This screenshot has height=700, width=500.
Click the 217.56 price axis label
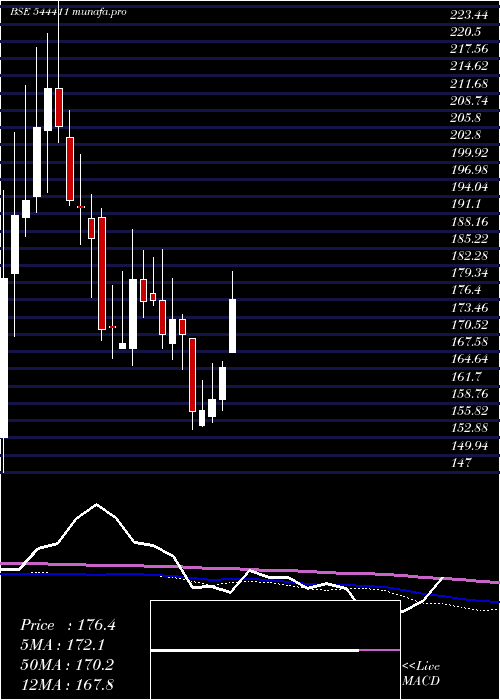(469, 50)
